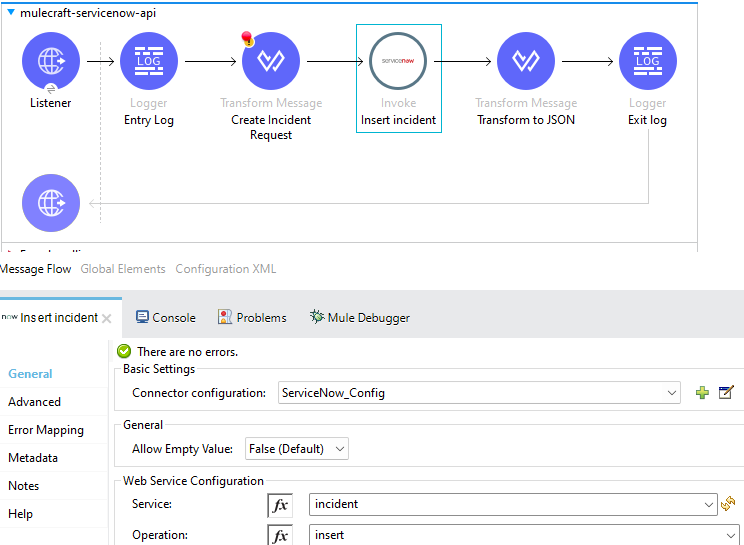
Task: Select the HTTP response globe icon
Action: point(50,203)
